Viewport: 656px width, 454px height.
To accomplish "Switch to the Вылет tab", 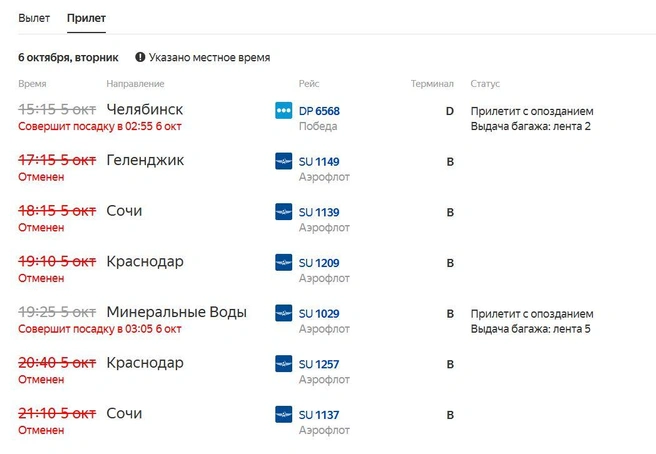I will [34, 18].
